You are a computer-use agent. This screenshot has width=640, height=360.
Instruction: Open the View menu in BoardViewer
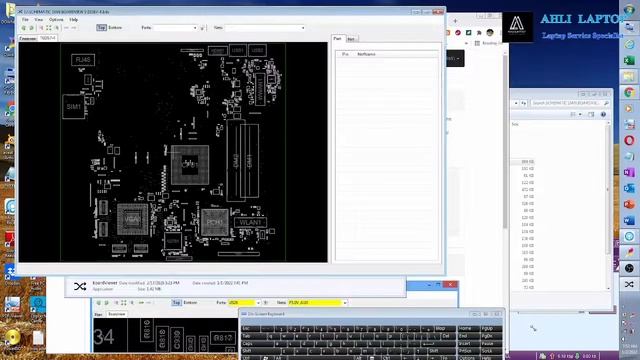pyautogui.click(x=39, y=20)
